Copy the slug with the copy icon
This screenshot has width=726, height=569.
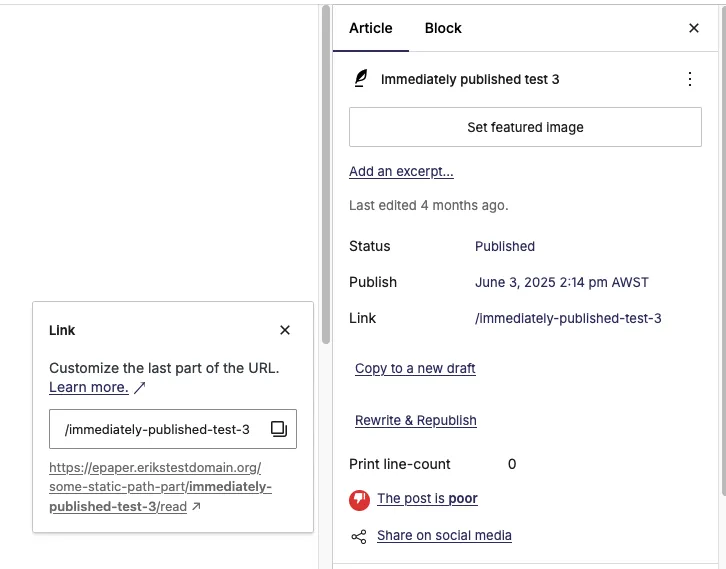click(279, 429)
